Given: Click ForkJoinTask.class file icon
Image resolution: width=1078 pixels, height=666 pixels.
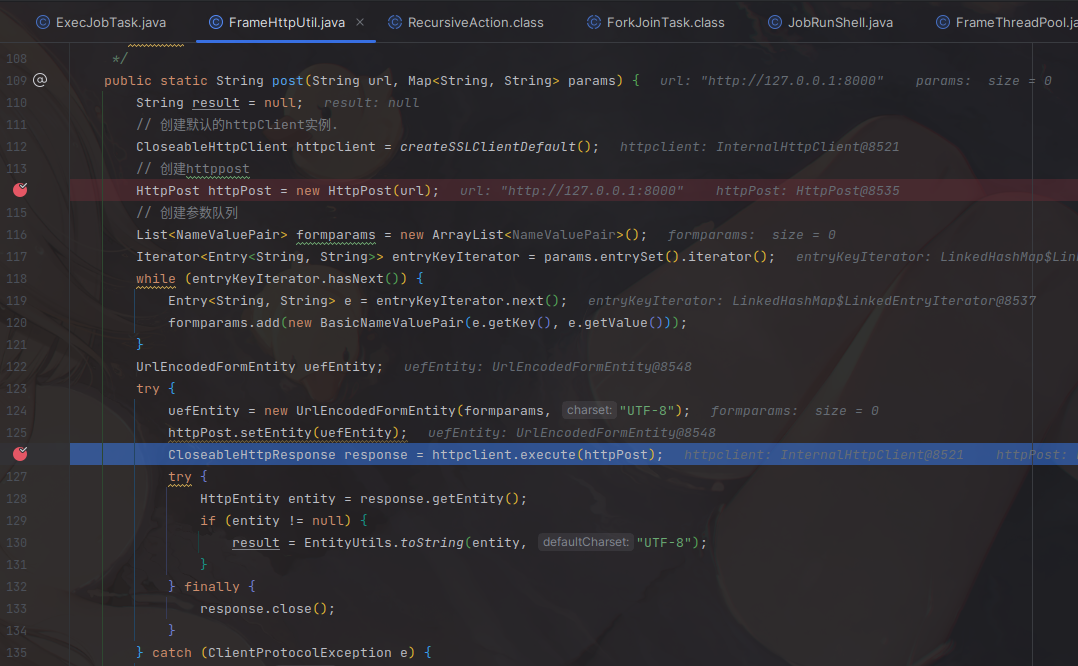Looking at the screenshot, I should coord(594,23).
